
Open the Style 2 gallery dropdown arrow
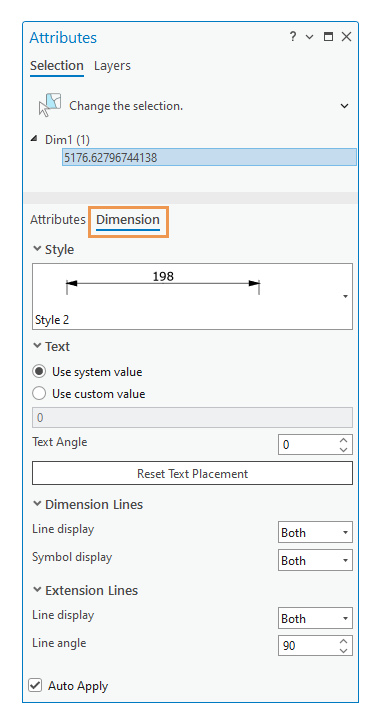pos(345,297)
